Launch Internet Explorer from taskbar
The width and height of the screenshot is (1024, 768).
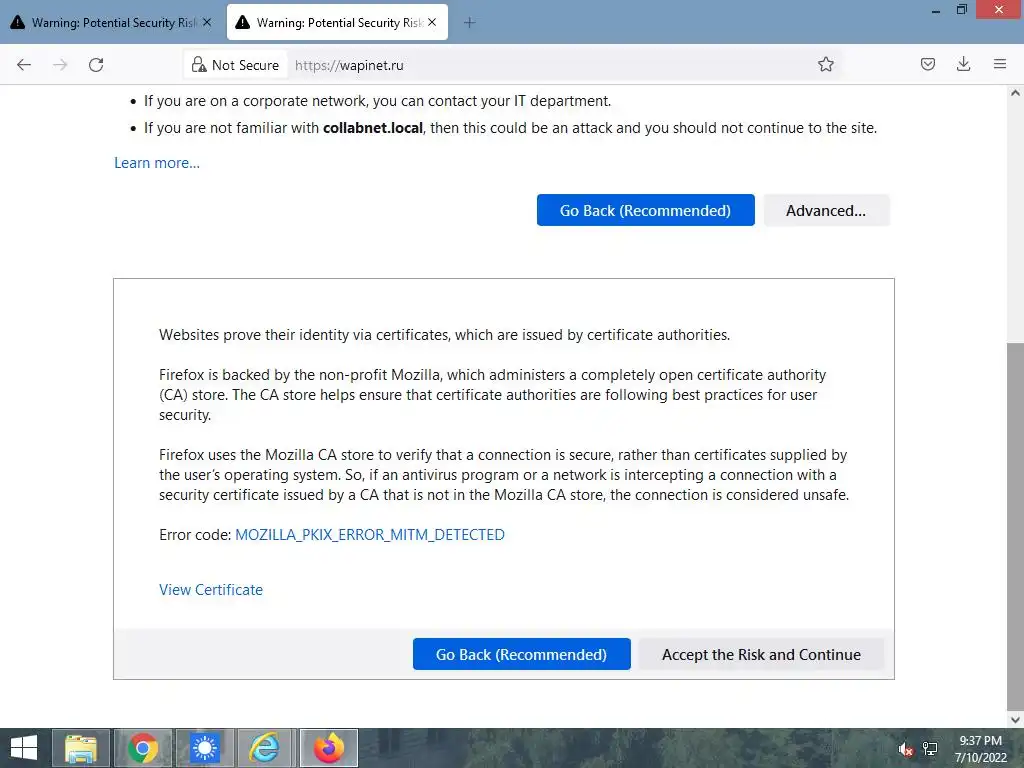266,748
